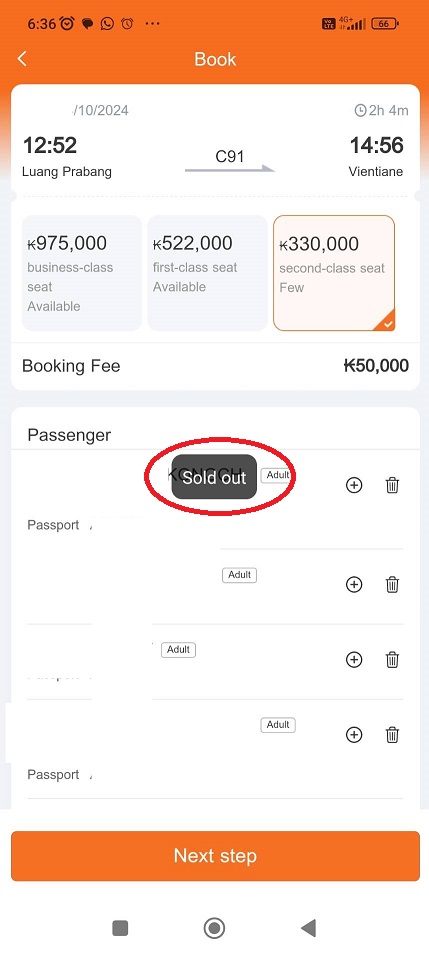Tap plus icon on fourth passenger row
429x954 pixels.
354,735
